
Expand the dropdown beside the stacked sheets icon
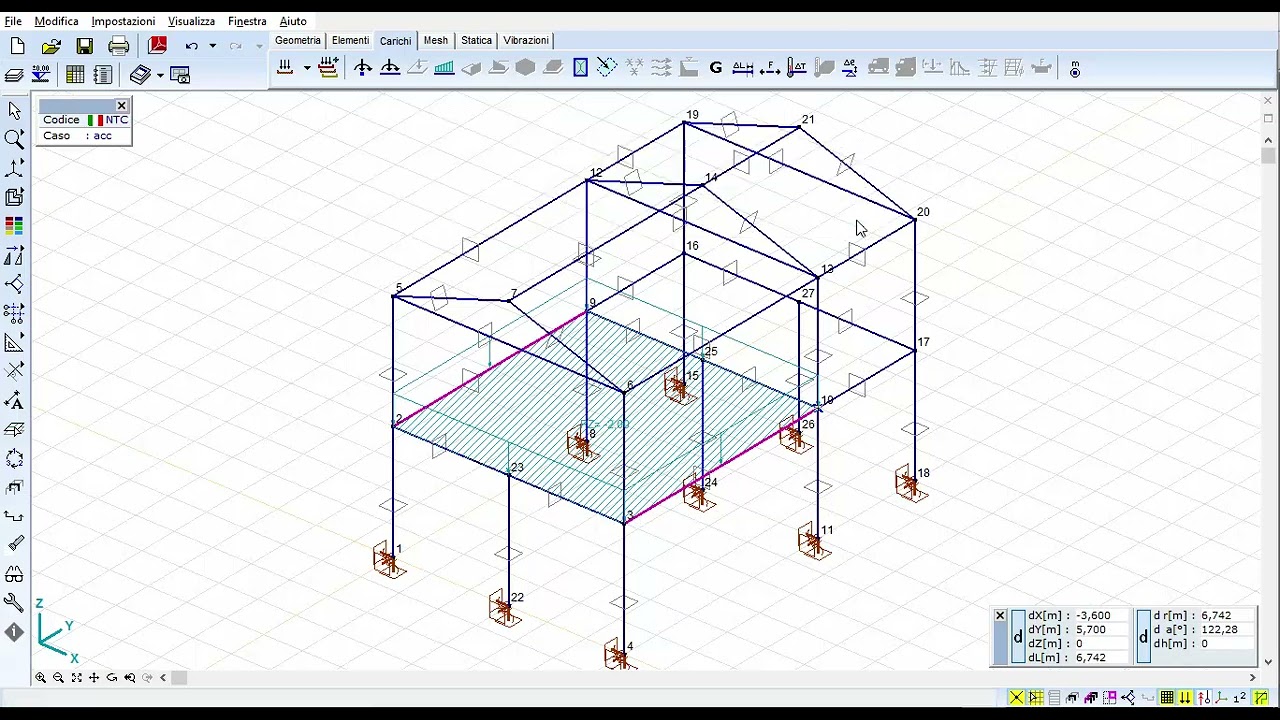coord(160,76)
